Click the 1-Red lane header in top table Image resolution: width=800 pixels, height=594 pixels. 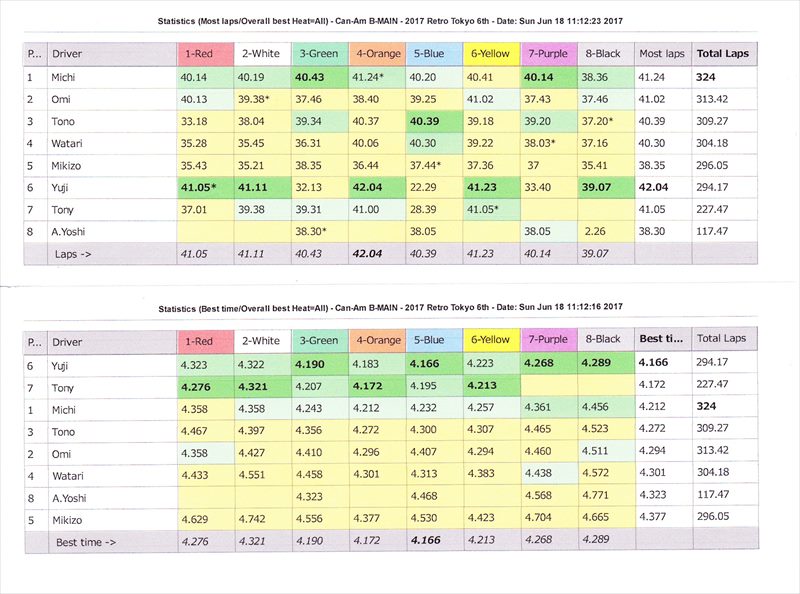click(205, 52)
